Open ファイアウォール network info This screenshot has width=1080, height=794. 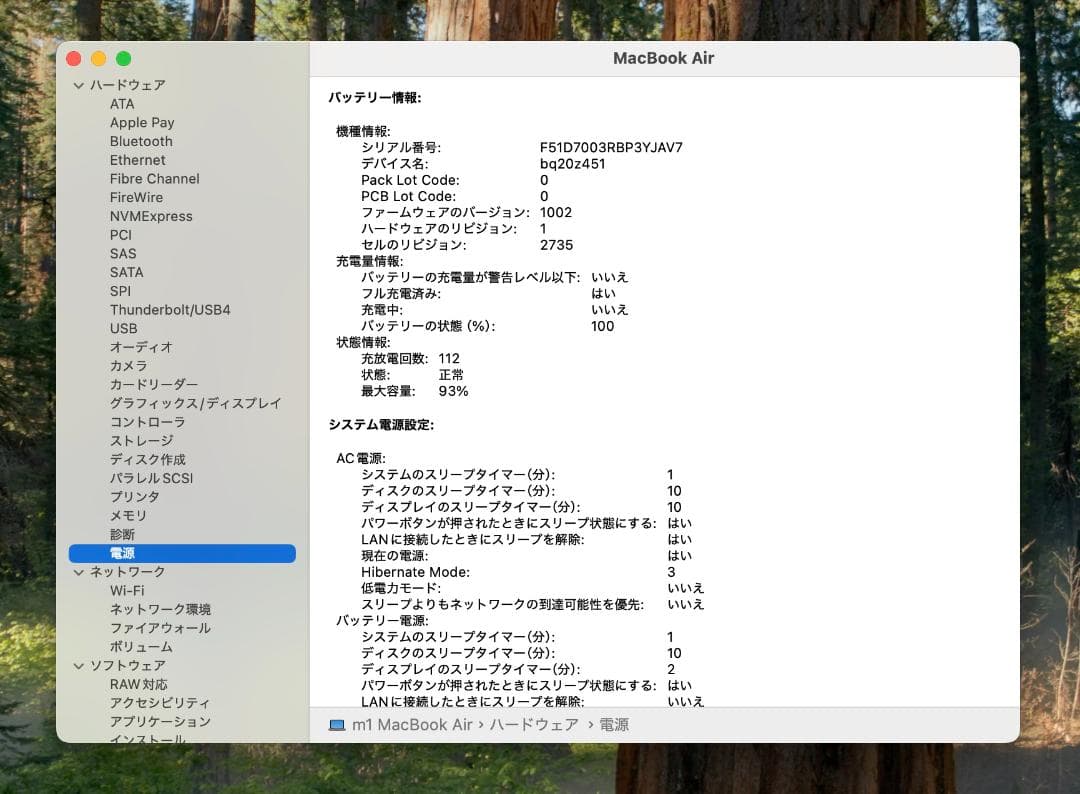tap(160, 628)
